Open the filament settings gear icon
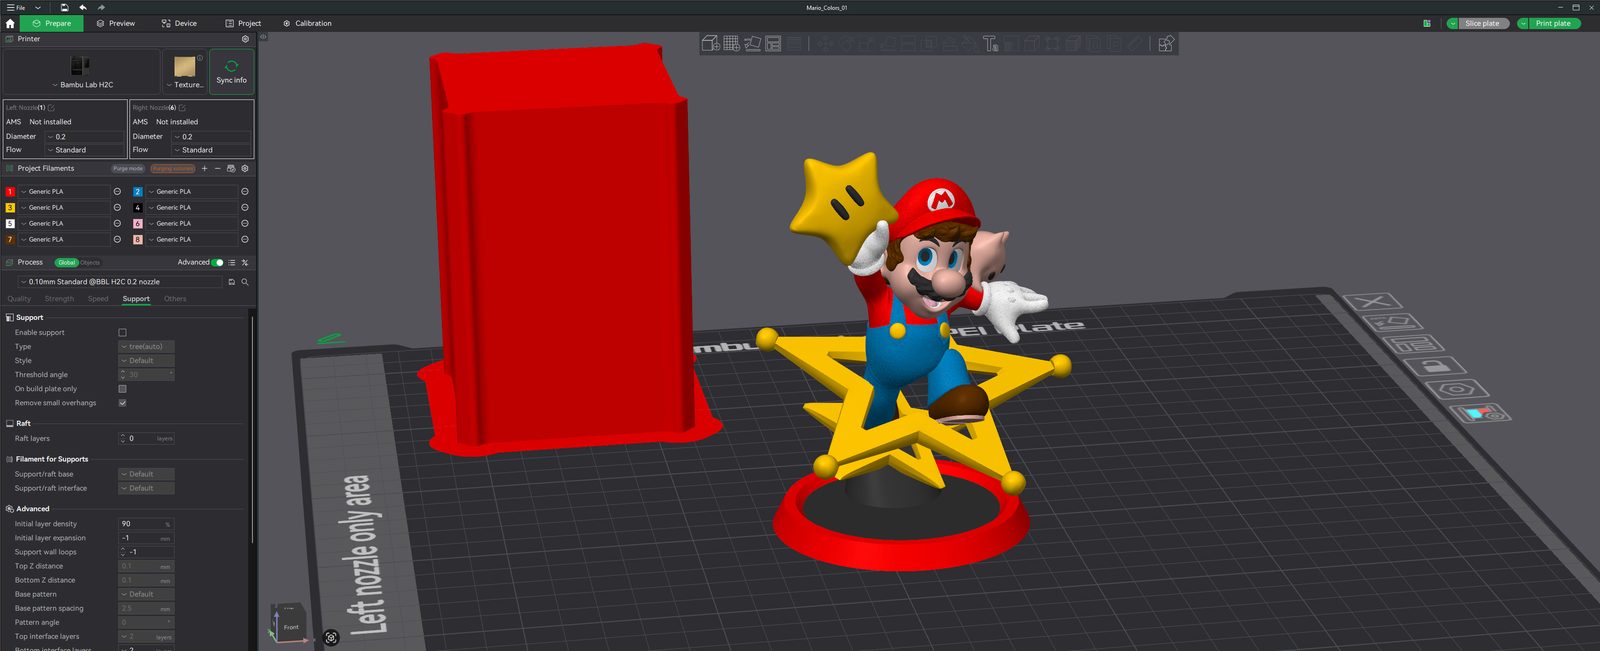The image size is (1600, 651). click(245, 168)
